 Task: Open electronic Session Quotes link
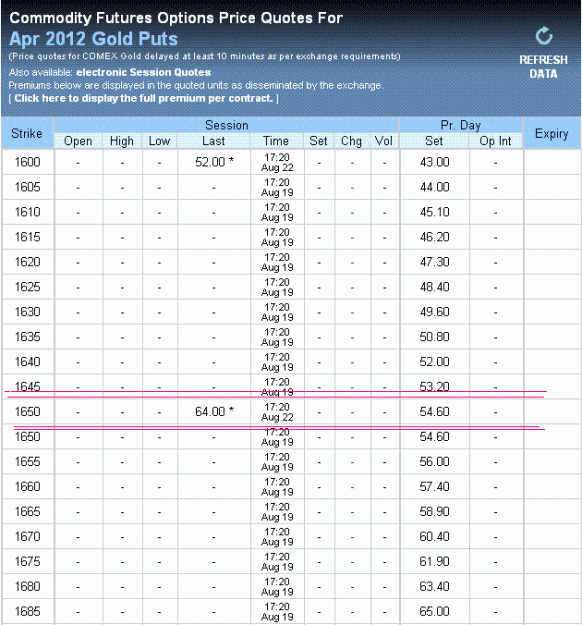(x=144, y=72)
